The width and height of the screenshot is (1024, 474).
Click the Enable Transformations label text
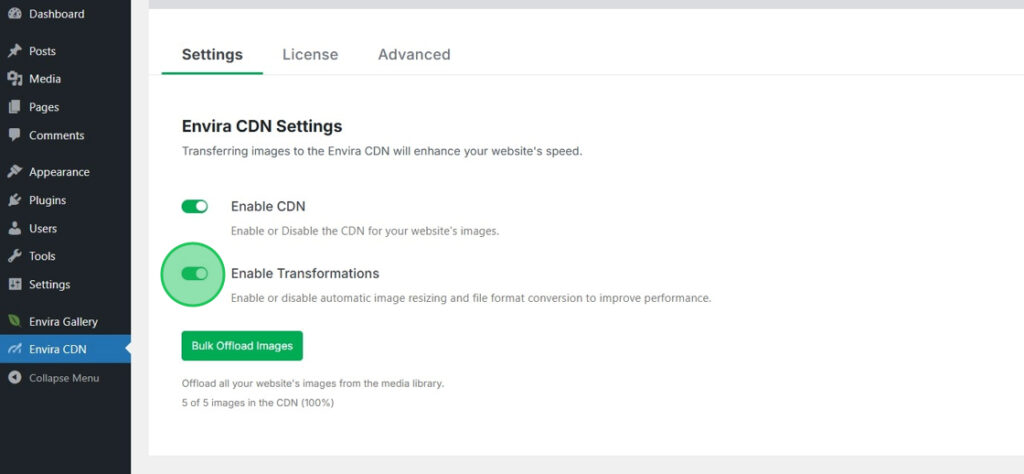click(305, 273)
